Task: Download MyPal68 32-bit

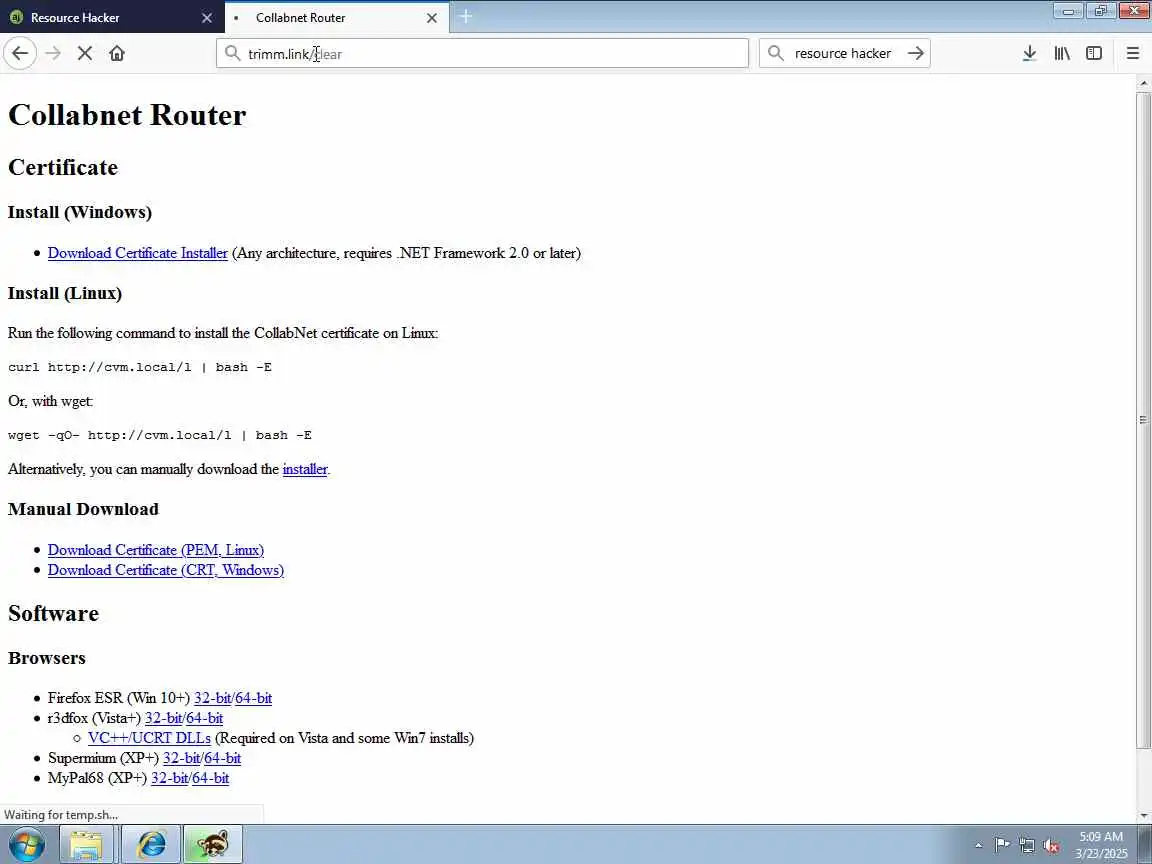Action: pyautogui.click(x=170, y=777)
